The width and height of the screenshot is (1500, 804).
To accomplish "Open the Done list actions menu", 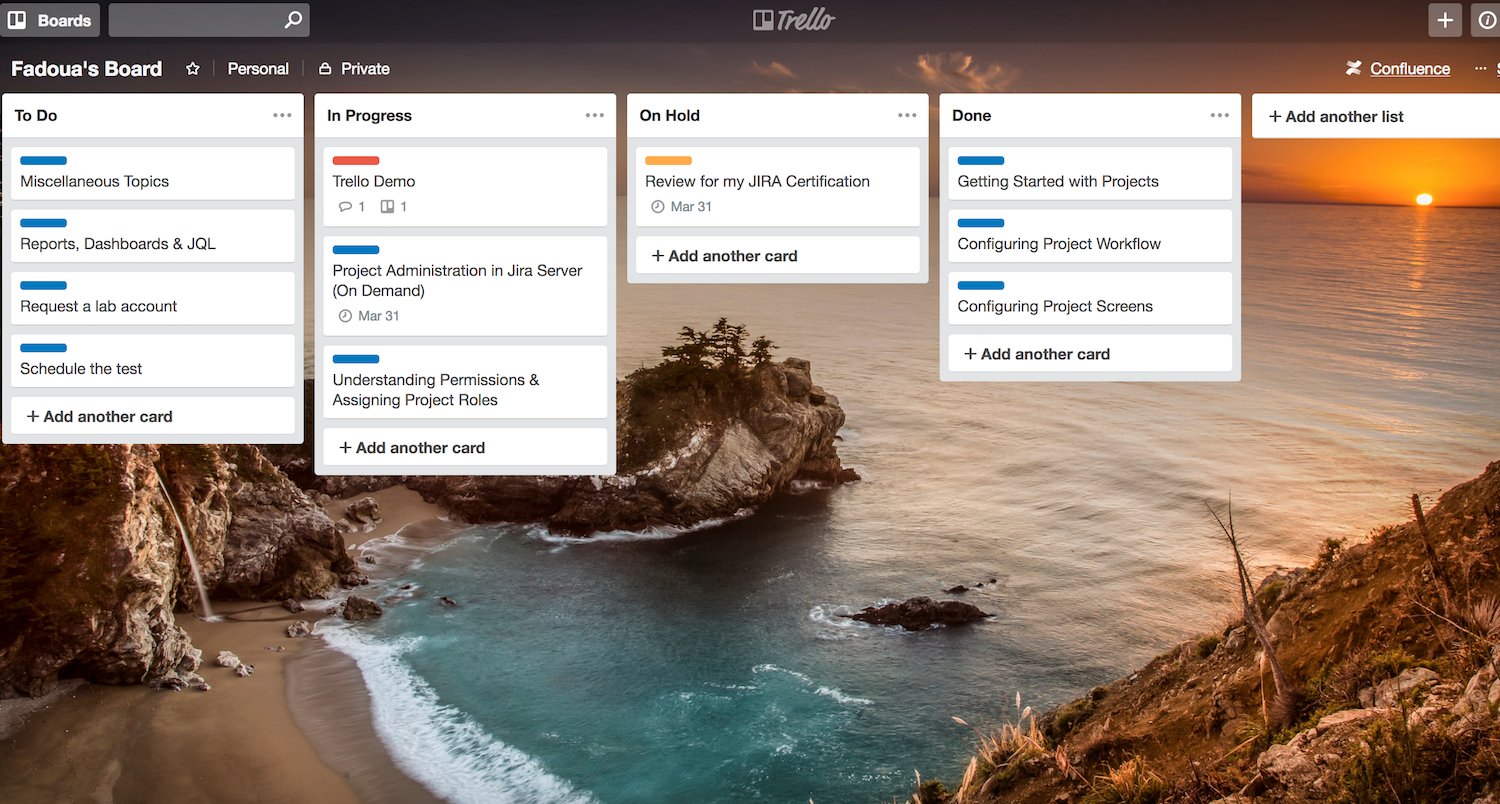I will coord(1219,115).
